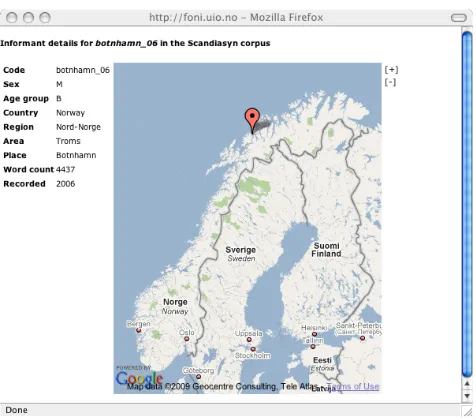
Task: Click the red close window button
Action: coord(12,17)
